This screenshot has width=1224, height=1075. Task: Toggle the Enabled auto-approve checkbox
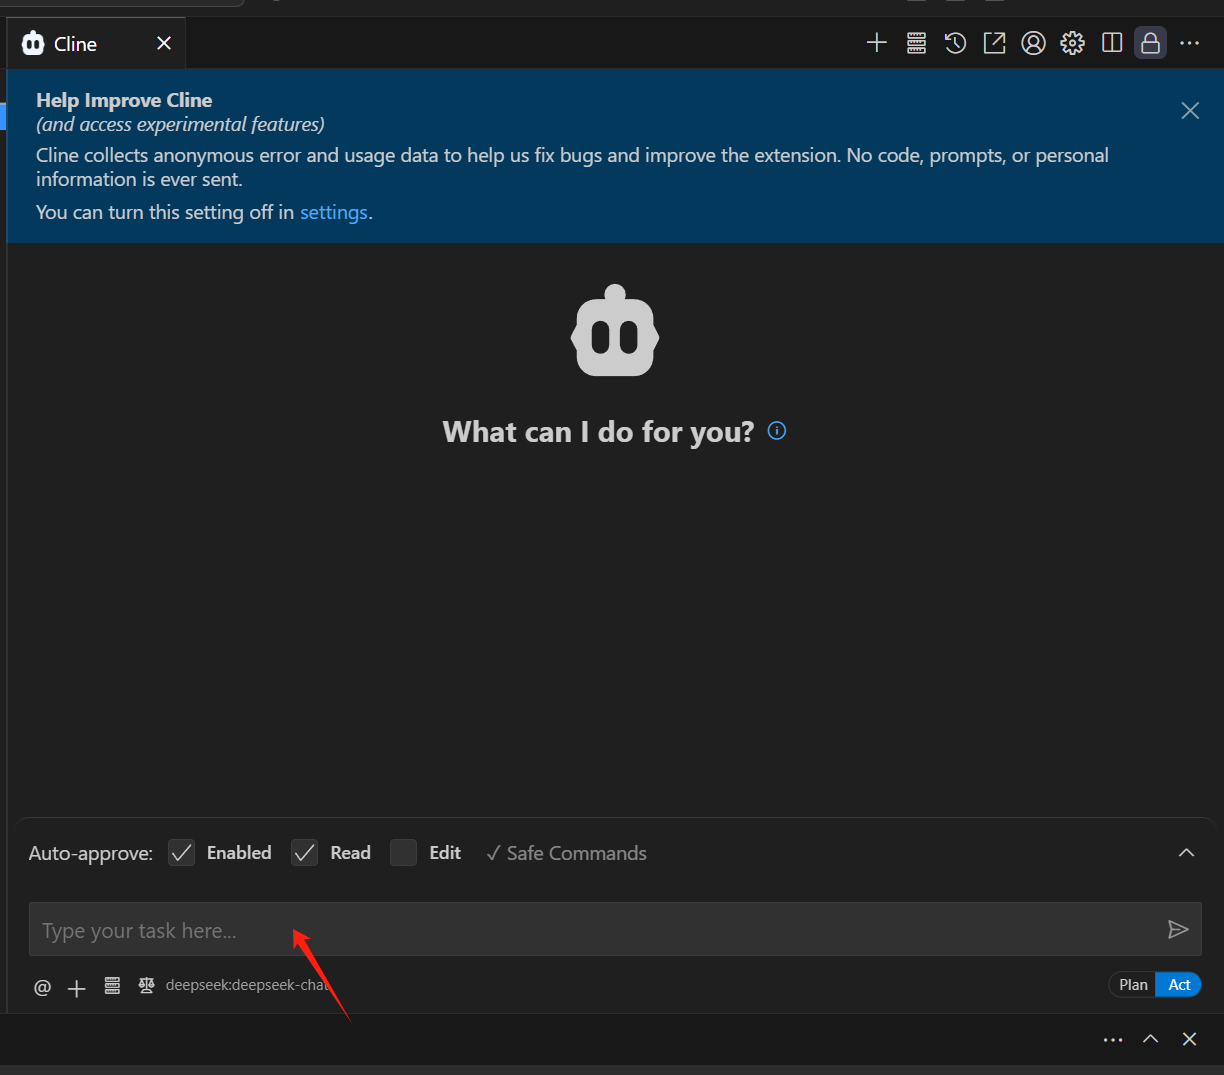coord(181,853)
